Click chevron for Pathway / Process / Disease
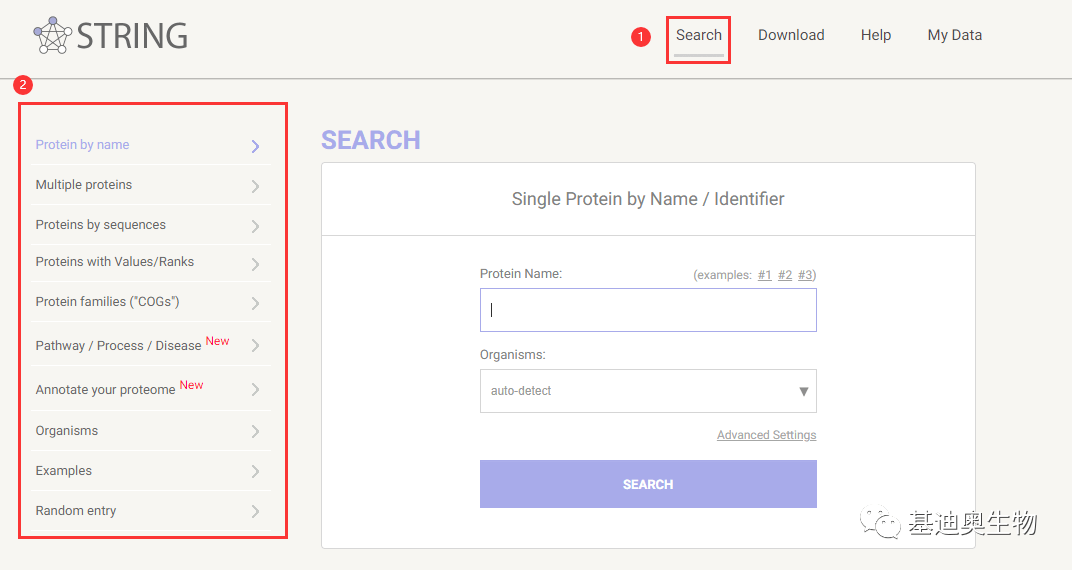This screenshot has height=570, width=1072. (x=255, y=346)
